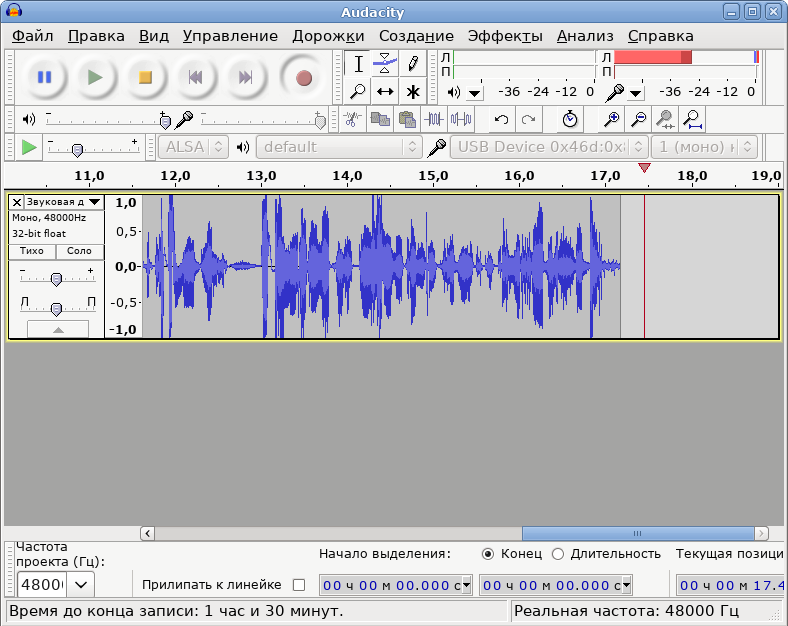Select the Multi-tool asterisk mode

click(x=413, y=91)
